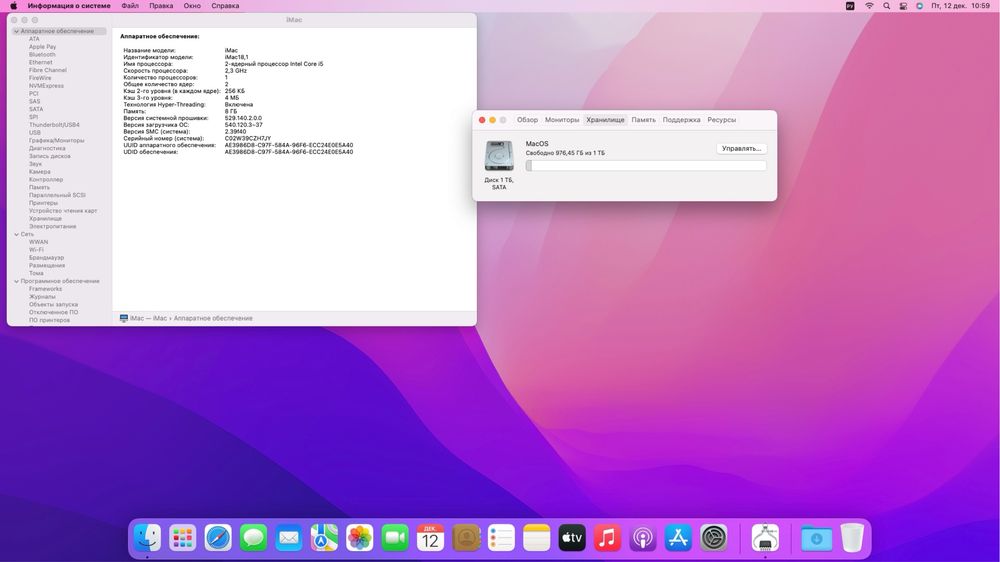Switch to the Поддержка tab
This screenshot has height=562, width=1000.
click(681, 120)
